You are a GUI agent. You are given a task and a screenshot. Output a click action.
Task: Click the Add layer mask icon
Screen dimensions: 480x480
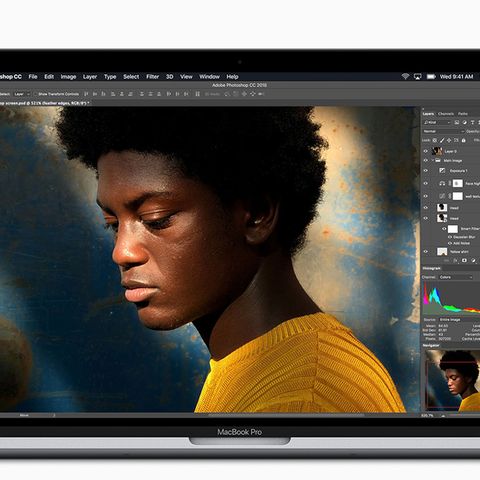click(x=464, y=260)
